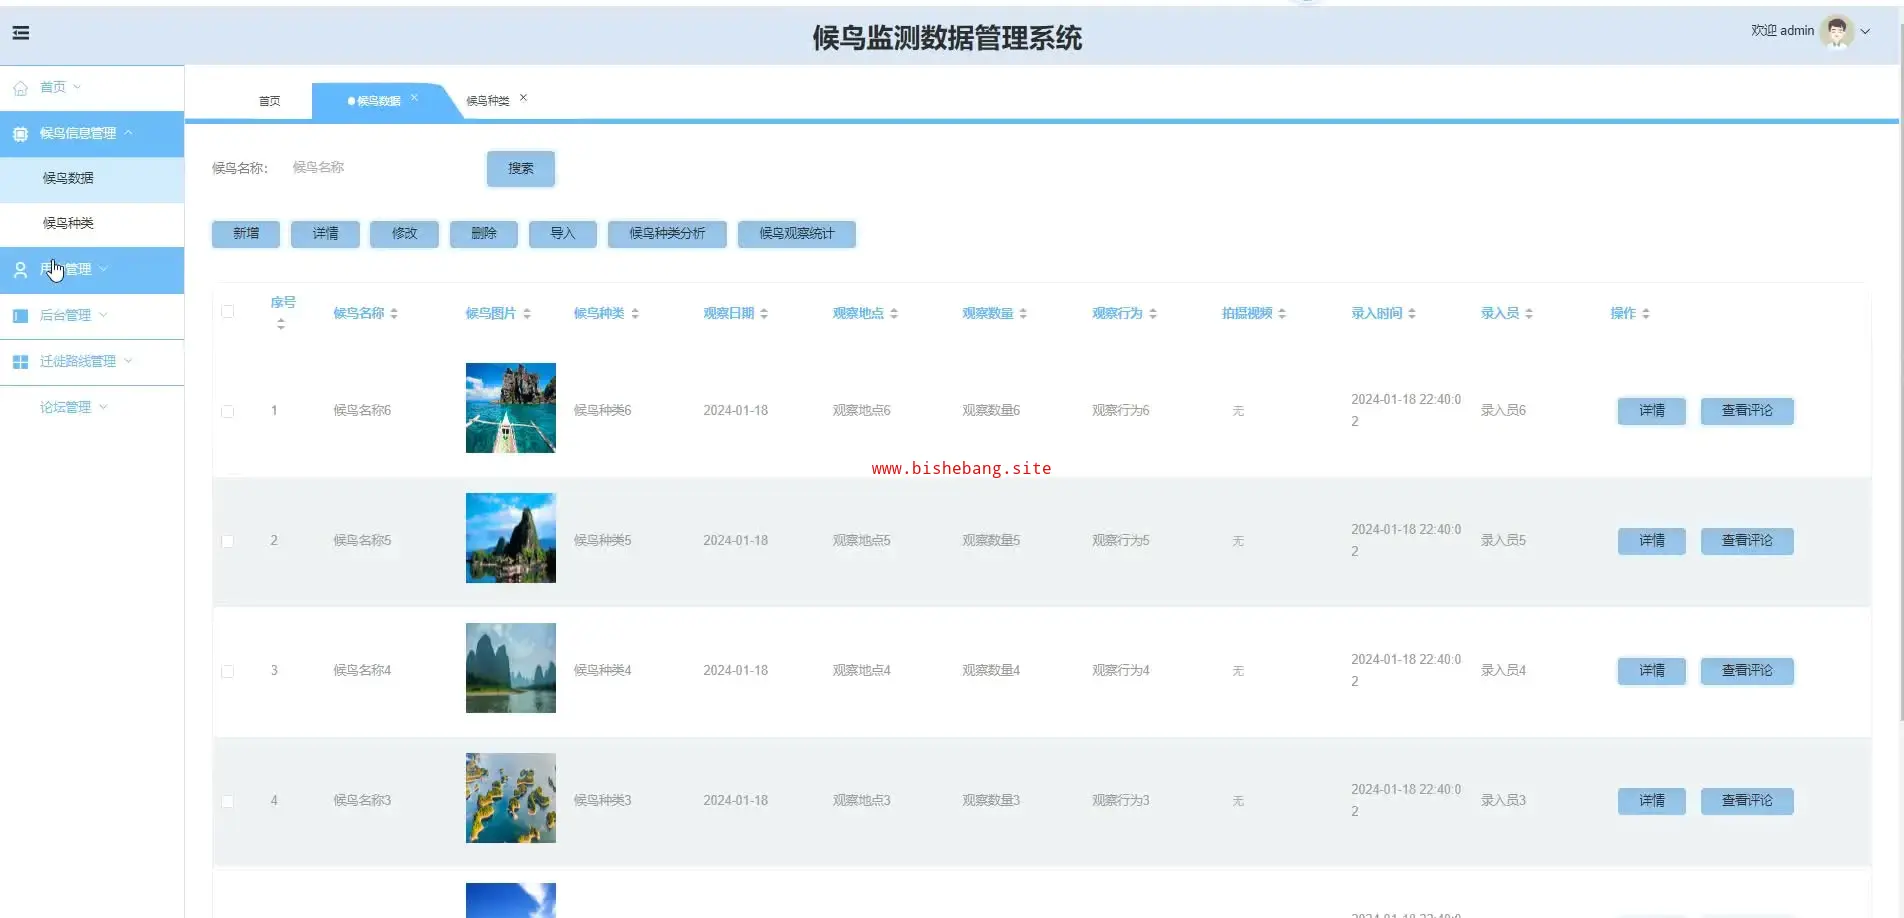Toggle the select-all header checkbox
This screenshot has width=1904, height=918.
228,312
